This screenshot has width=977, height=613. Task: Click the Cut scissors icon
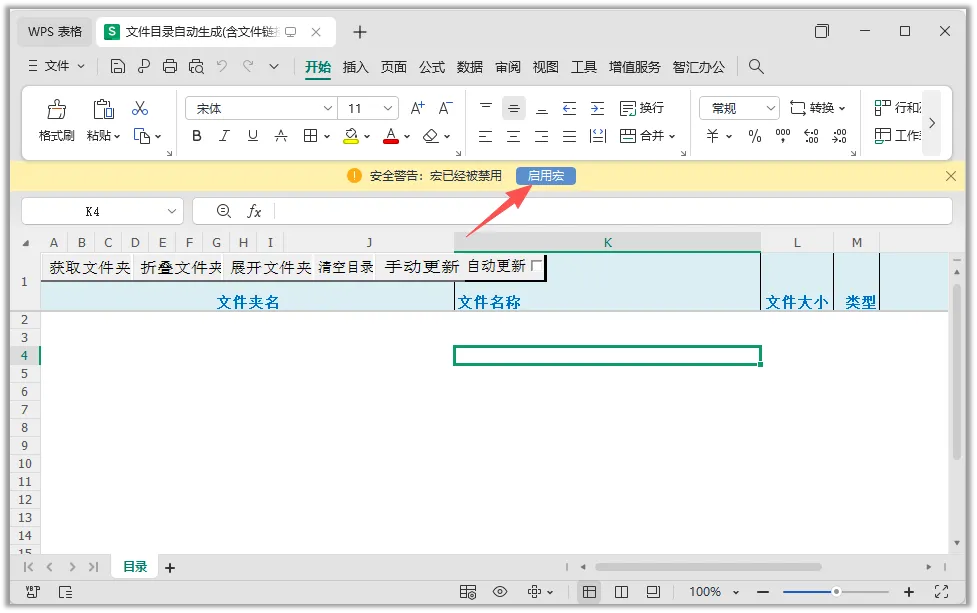(140, 108)
